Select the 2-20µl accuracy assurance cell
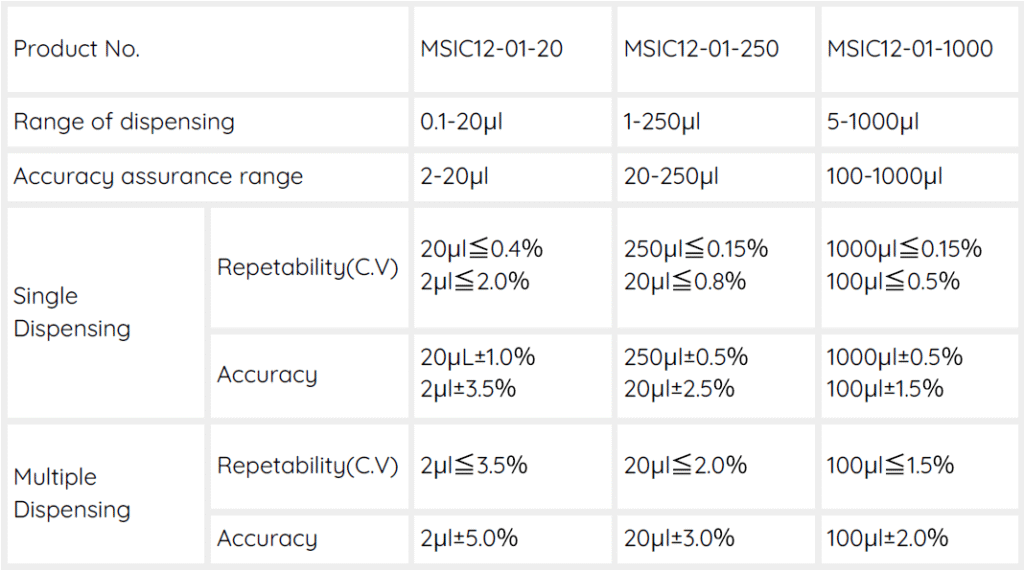 coord(457,177)
